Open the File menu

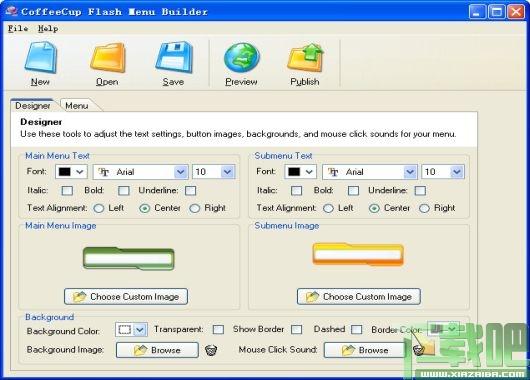[x=18, y=29]
